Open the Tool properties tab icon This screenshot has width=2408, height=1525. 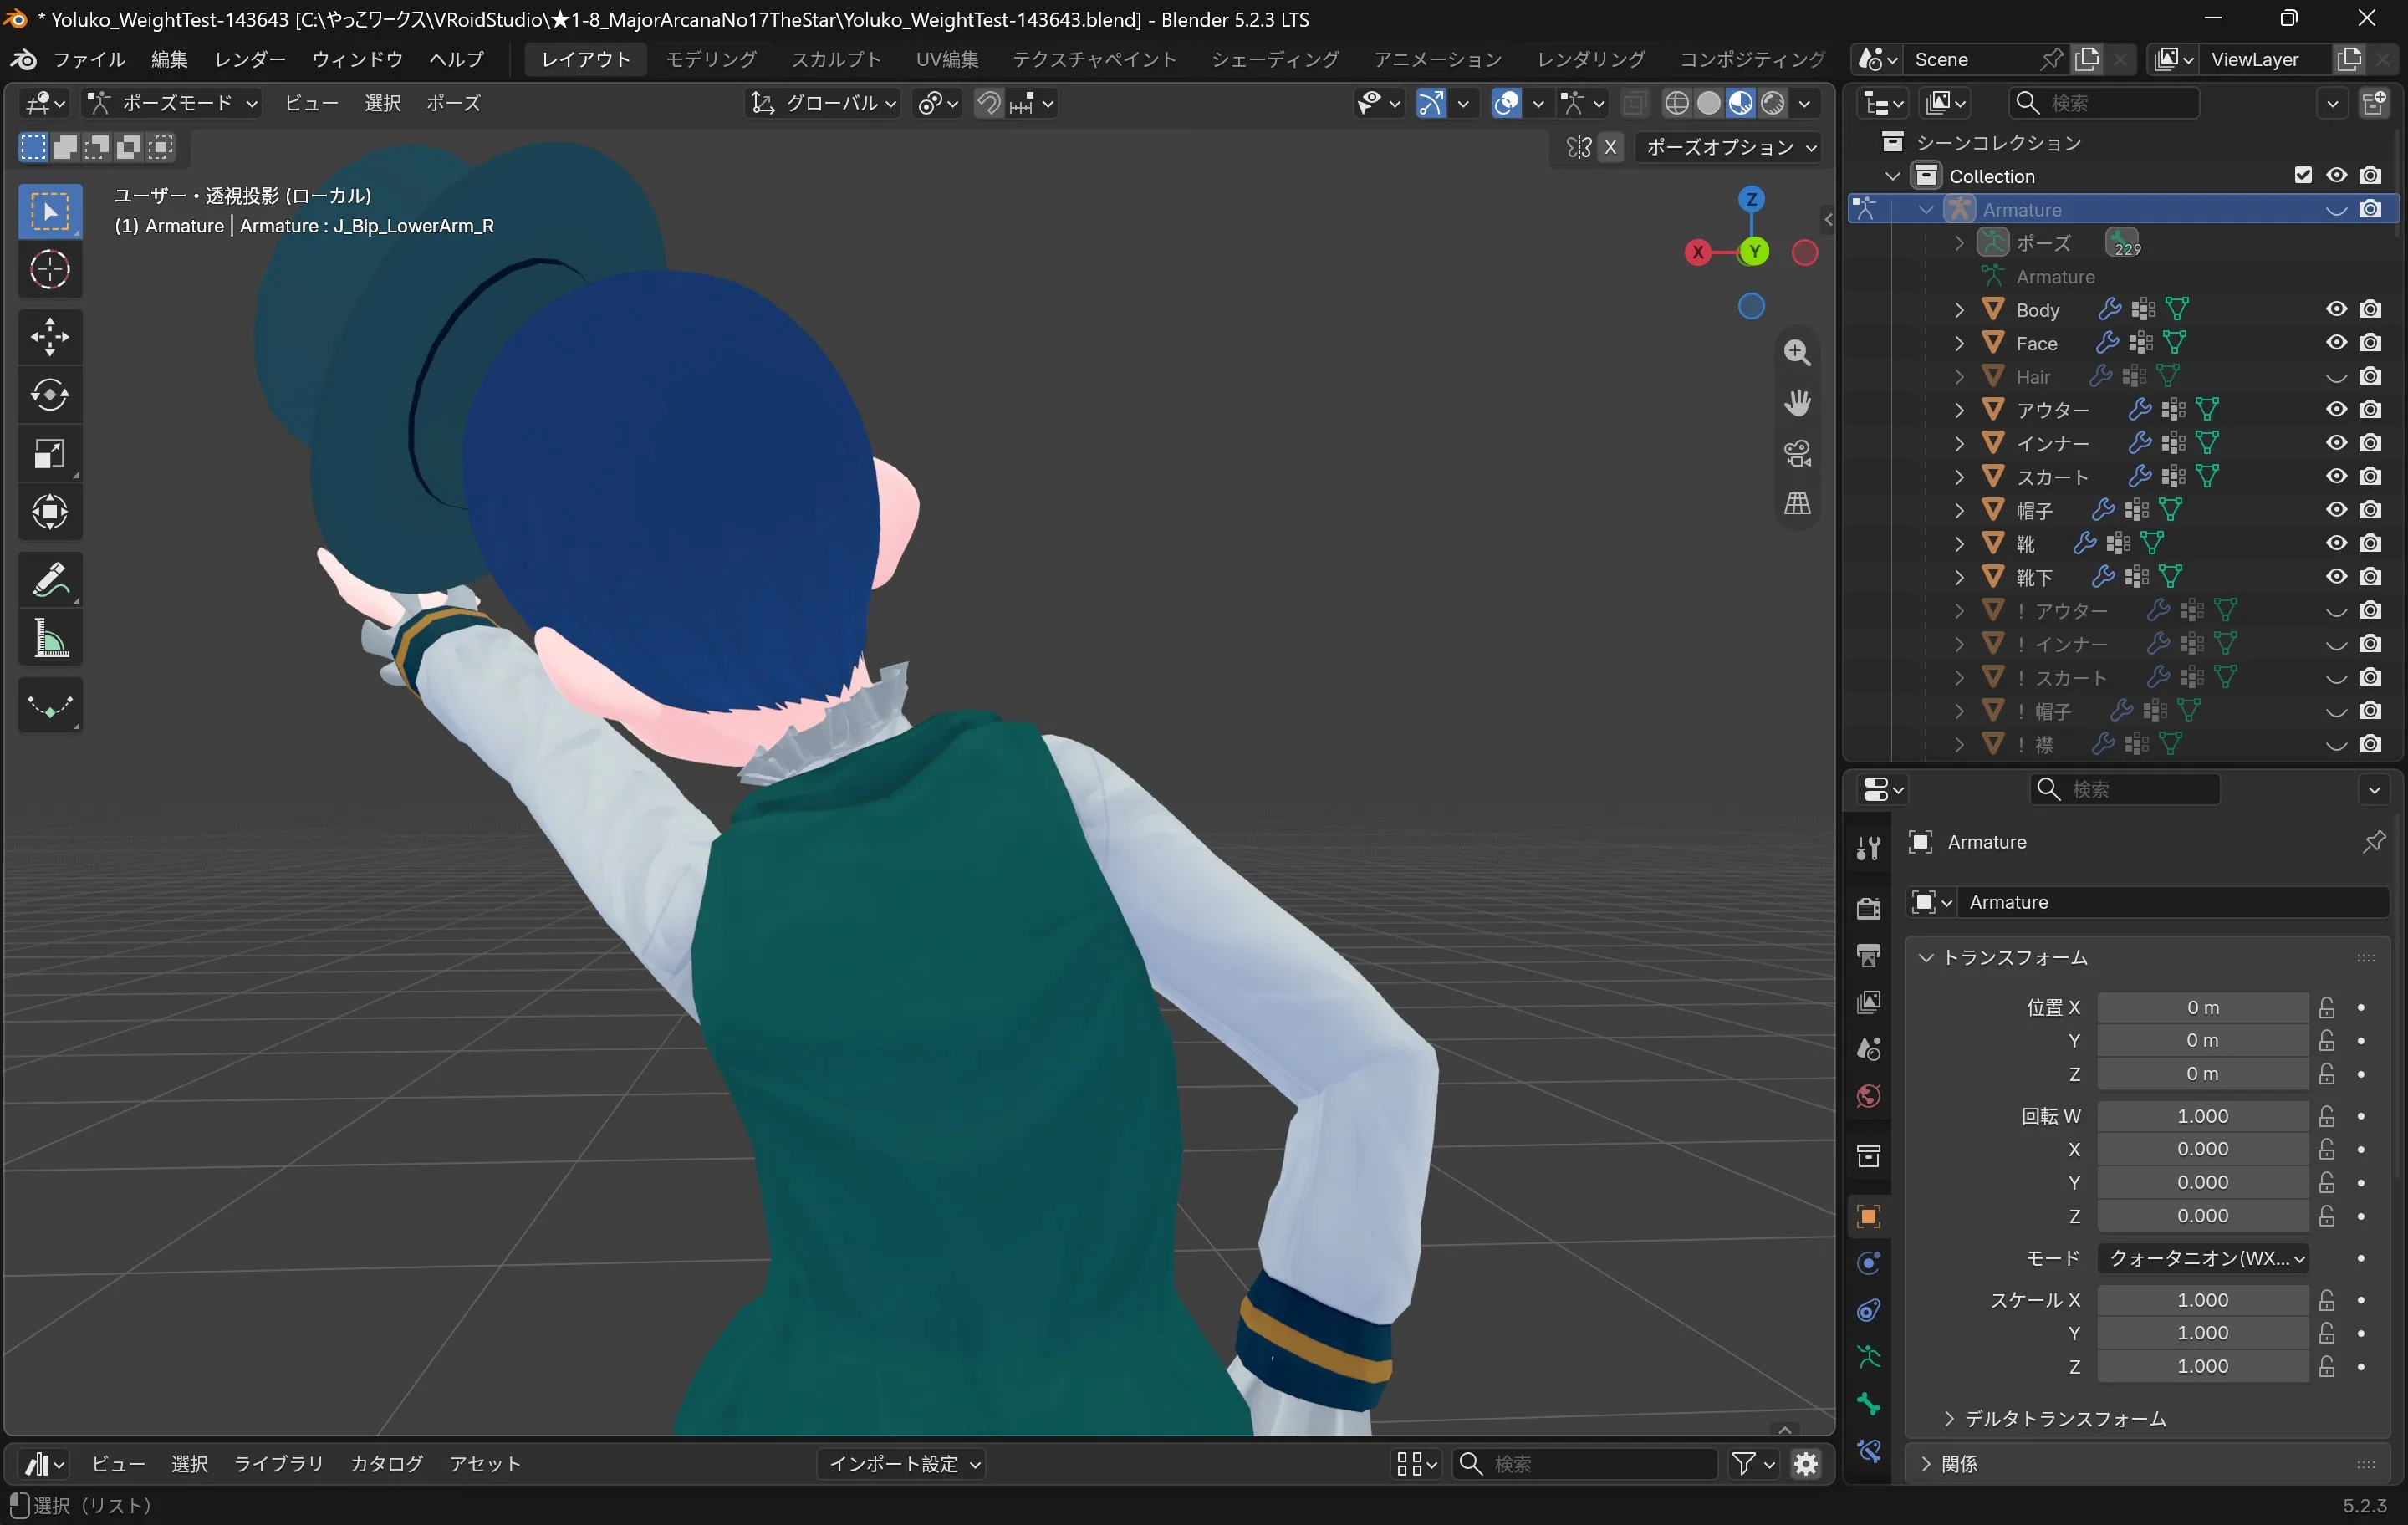(x=1868, y=847)
